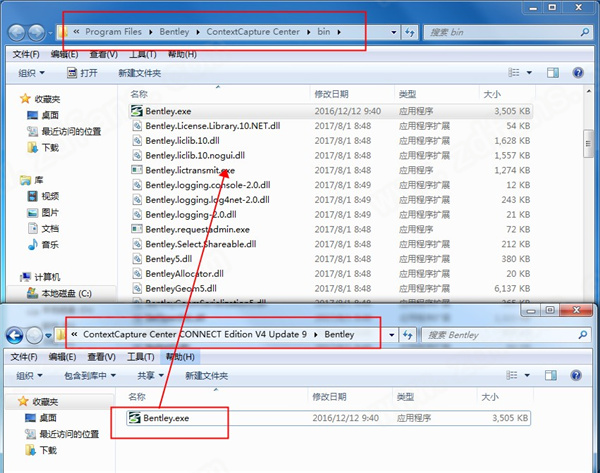Expand arrow after ContextCapture Center breadcrumb
Image resolution: width=600 pixels, height=473 pixels.
coord(308,32)
